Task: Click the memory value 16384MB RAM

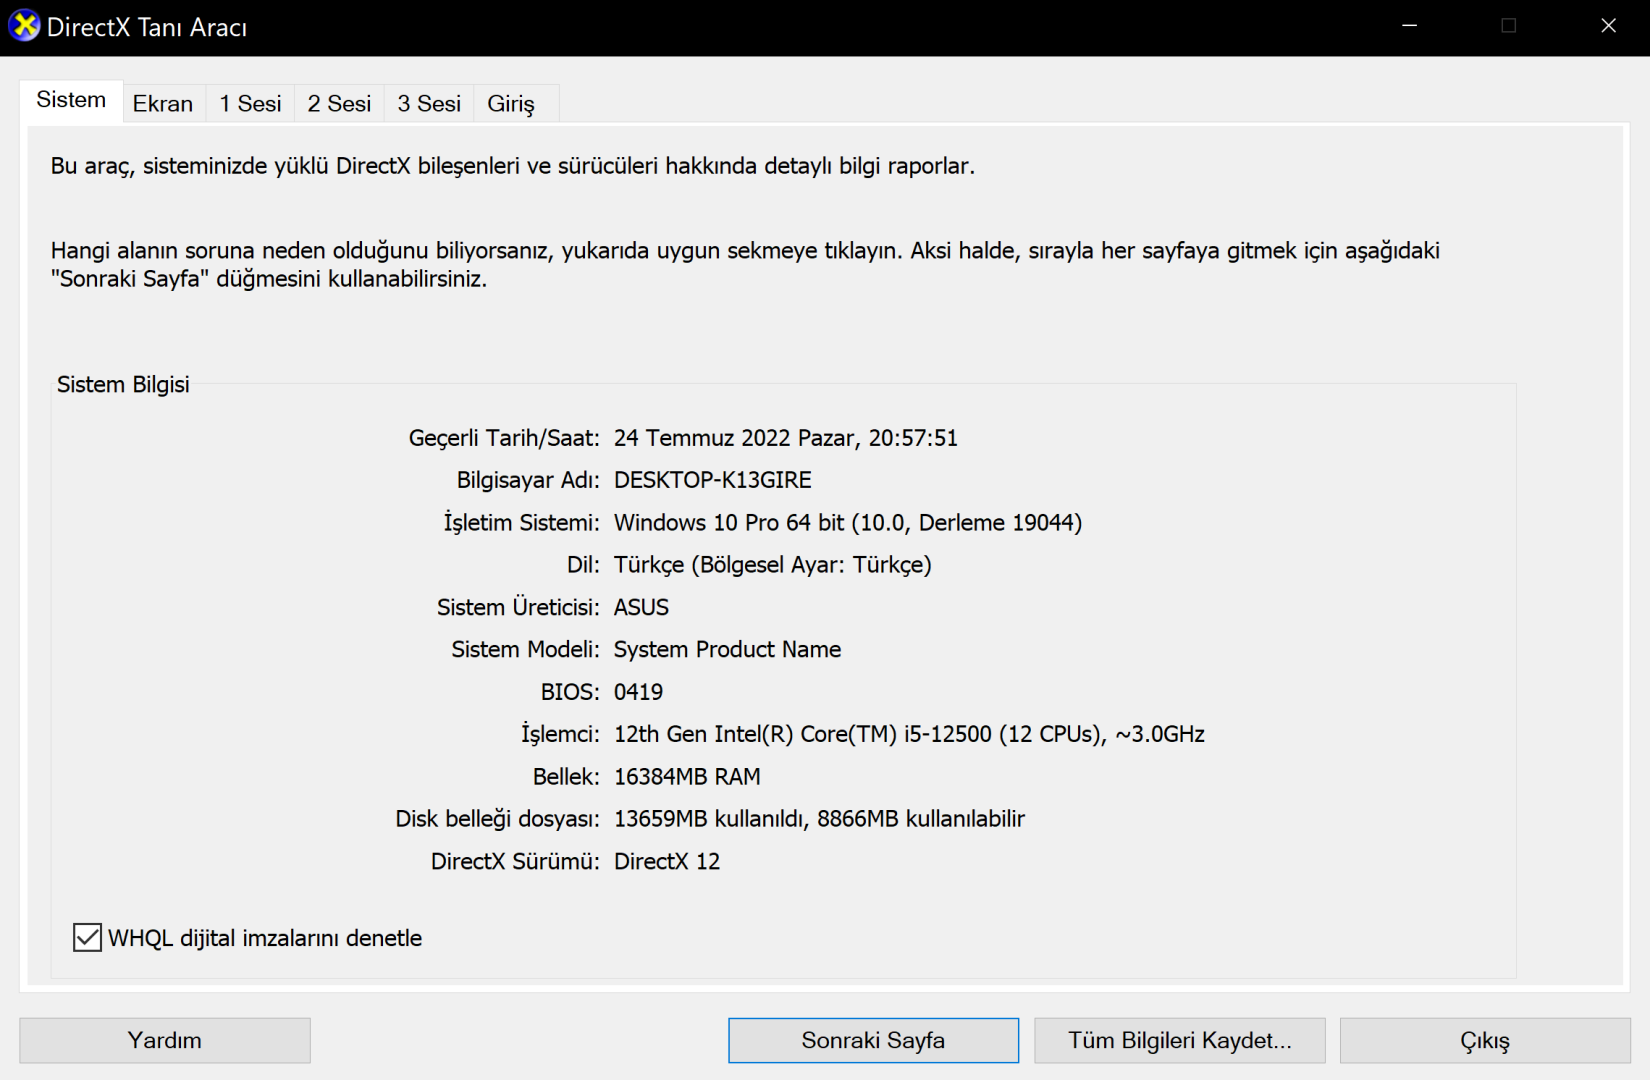Action: (x=687, y=777)
